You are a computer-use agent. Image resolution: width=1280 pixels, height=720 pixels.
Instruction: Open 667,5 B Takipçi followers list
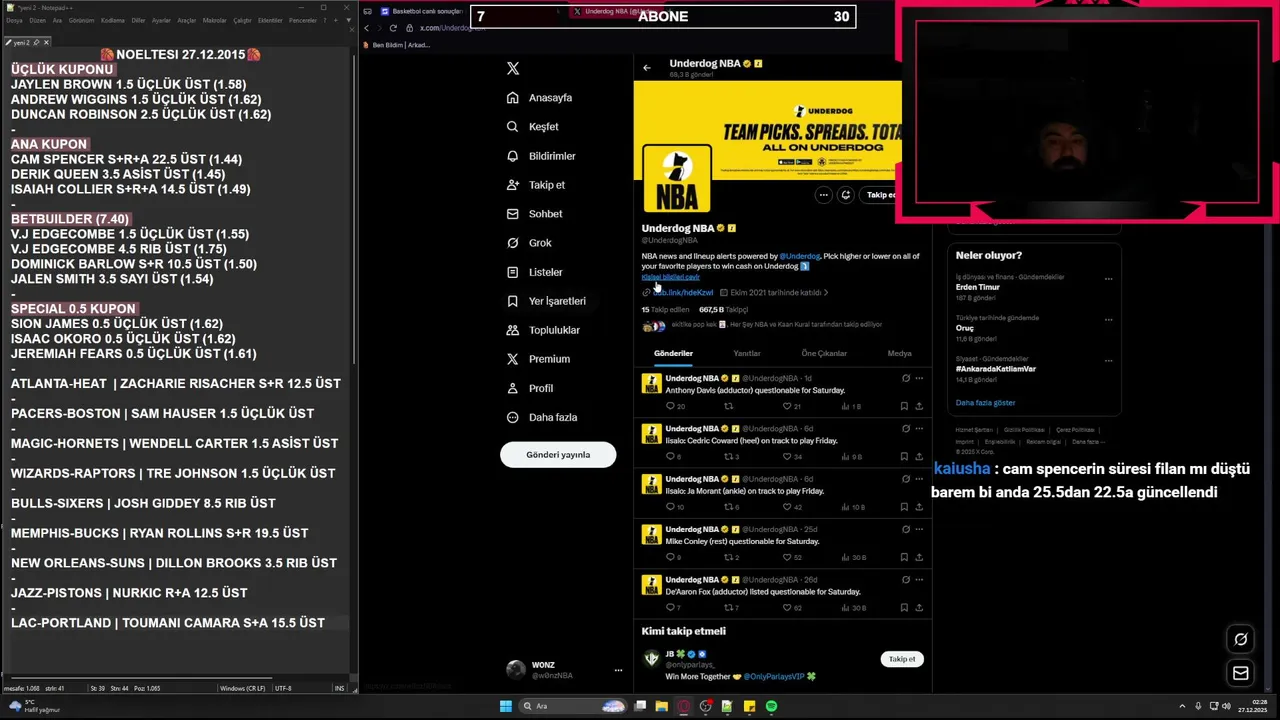(723, 310)
